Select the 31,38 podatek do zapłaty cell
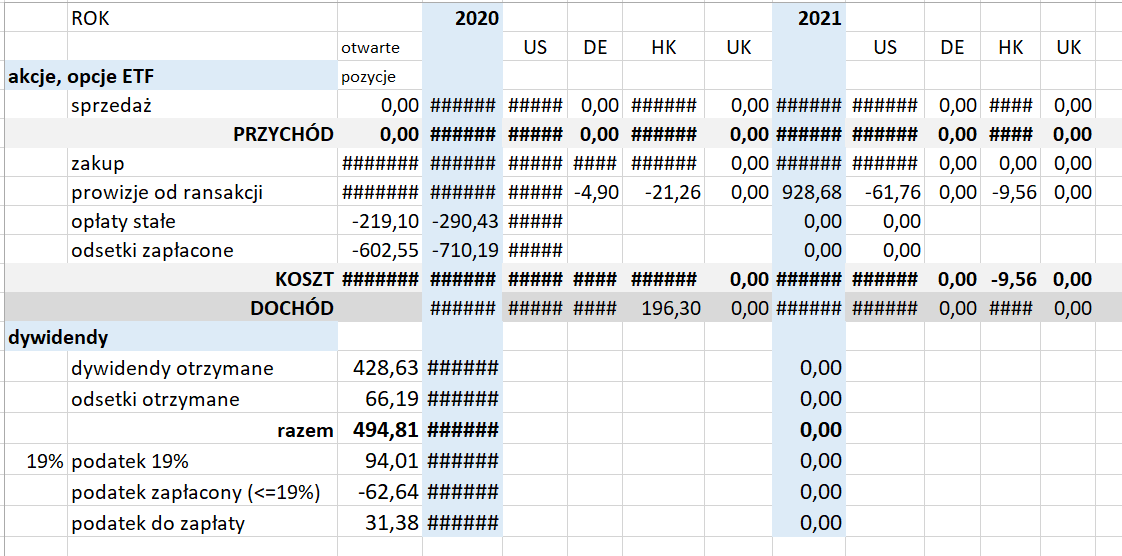1122x556 pixels. point(380,524)
